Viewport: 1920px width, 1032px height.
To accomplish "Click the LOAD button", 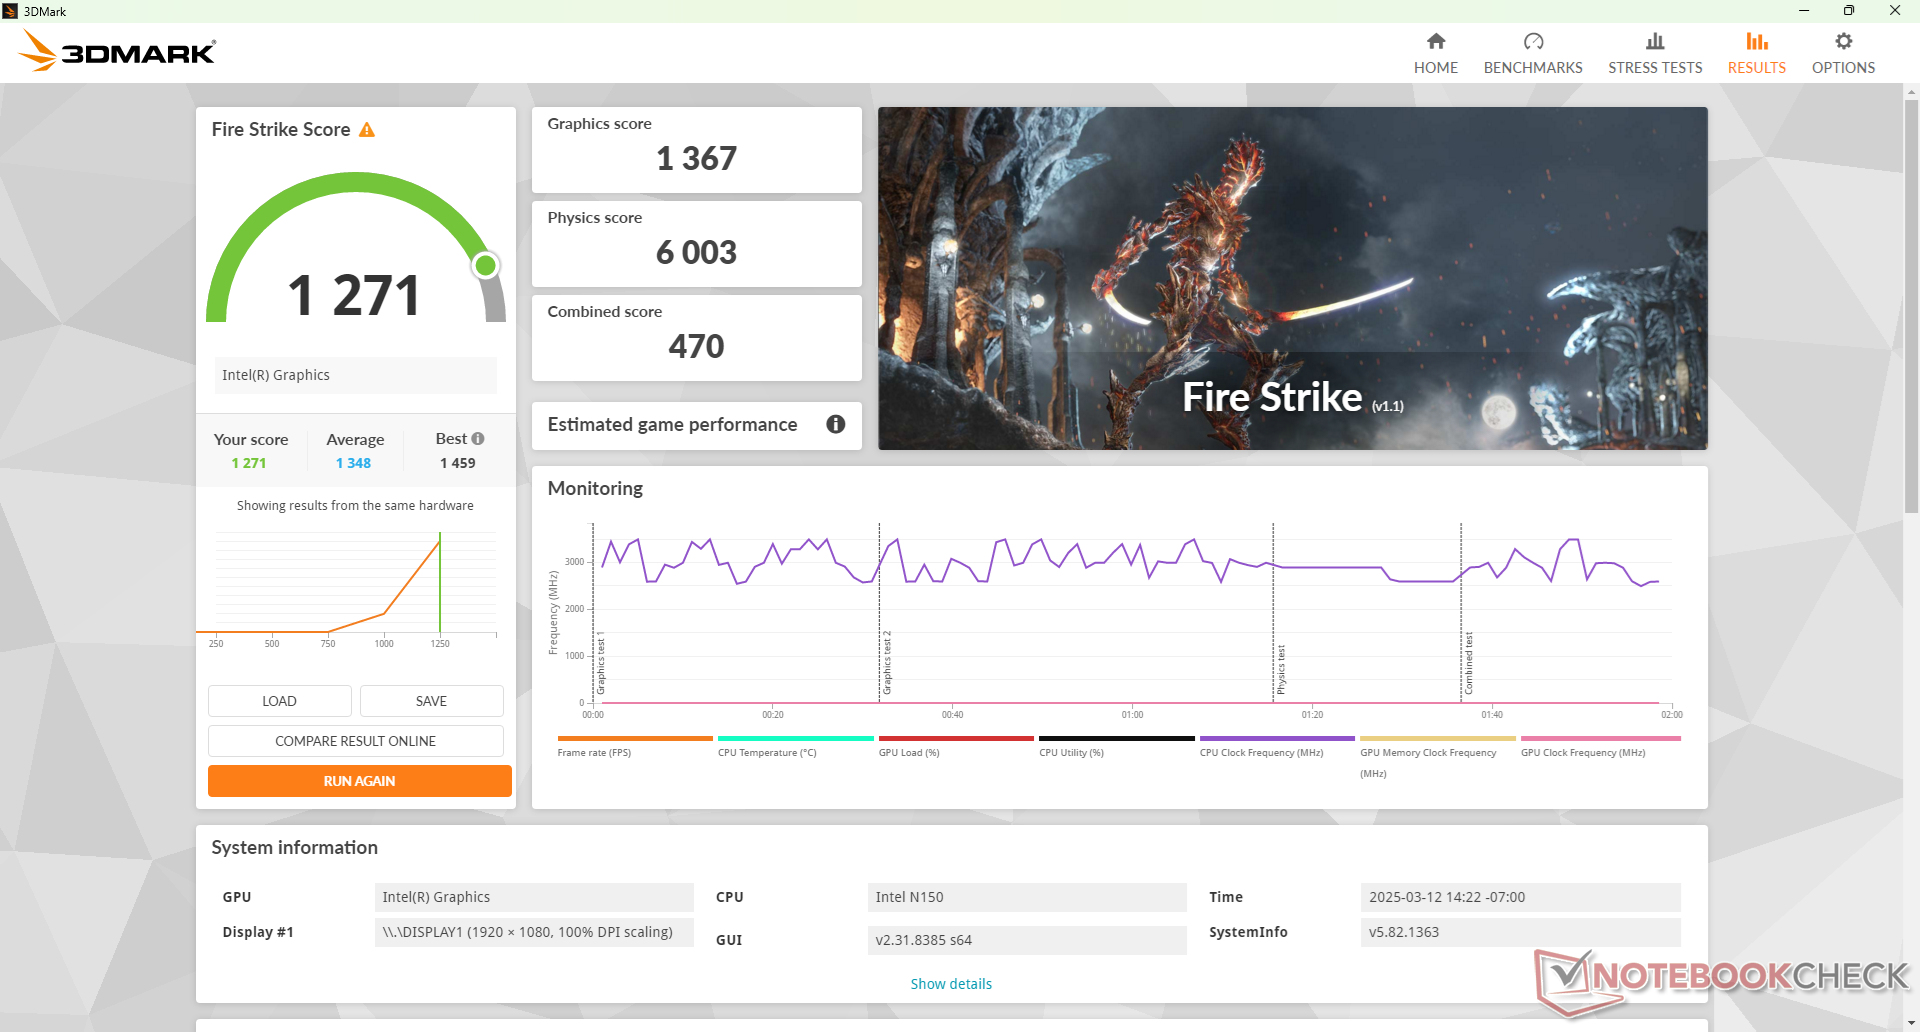I will coord(280,701).
